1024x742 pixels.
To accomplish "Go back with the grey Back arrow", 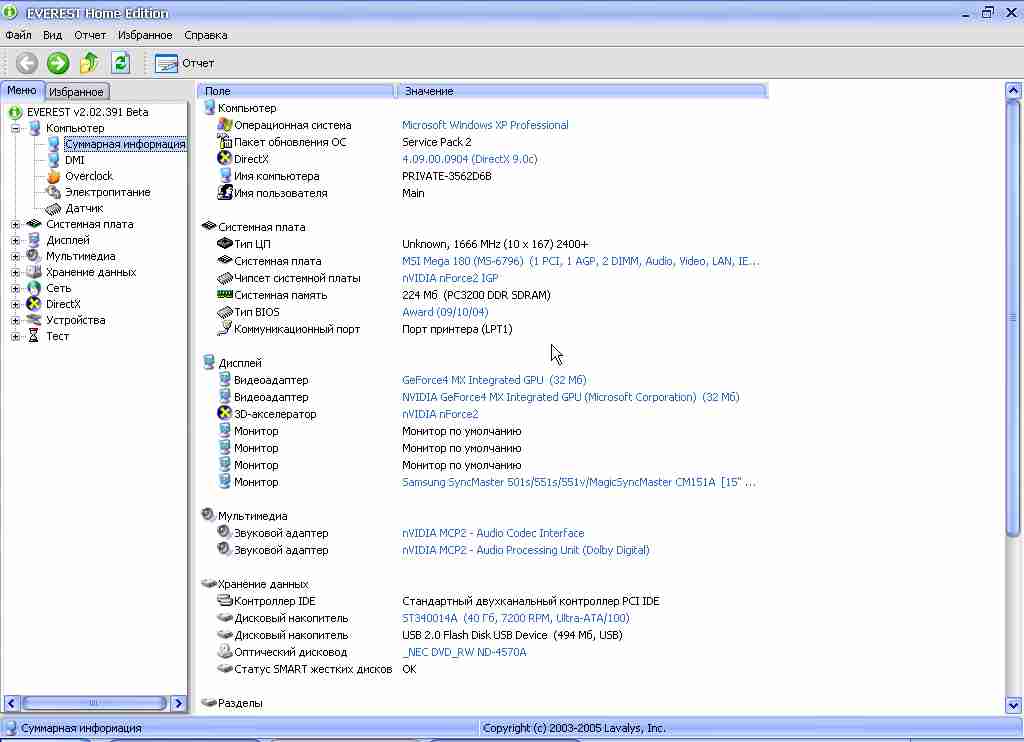I will [27, 63].
